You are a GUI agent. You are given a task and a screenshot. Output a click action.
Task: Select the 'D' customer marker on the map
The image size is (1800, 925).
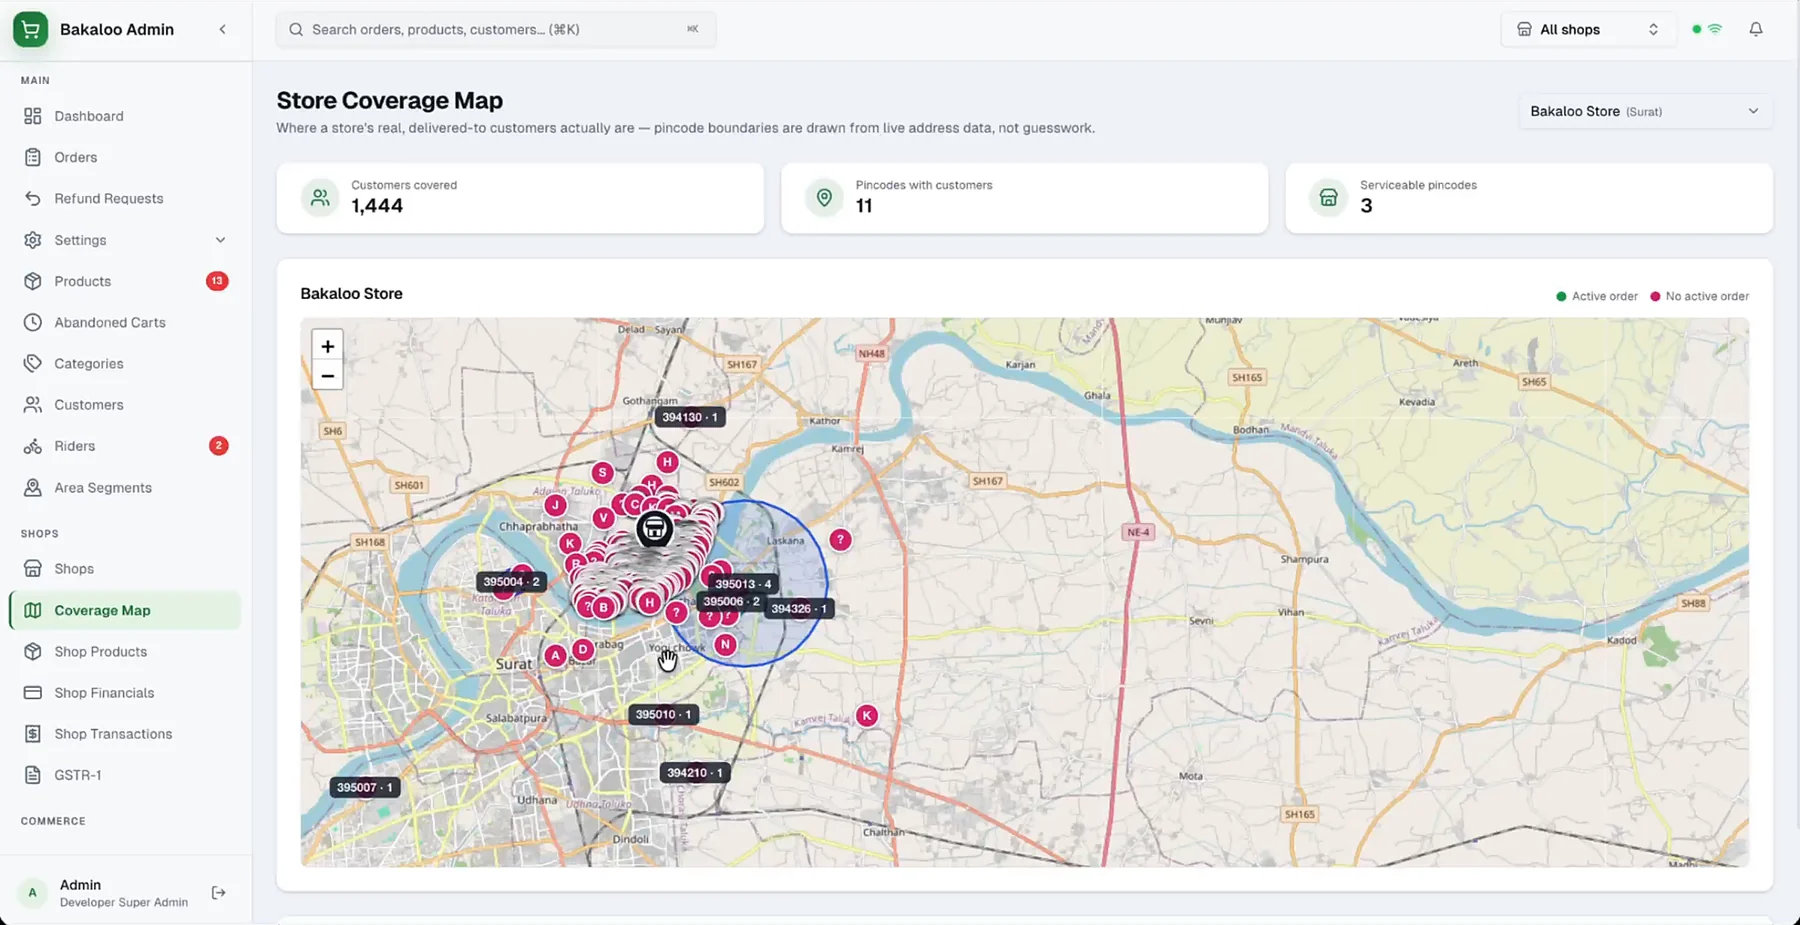click(582, 649)
